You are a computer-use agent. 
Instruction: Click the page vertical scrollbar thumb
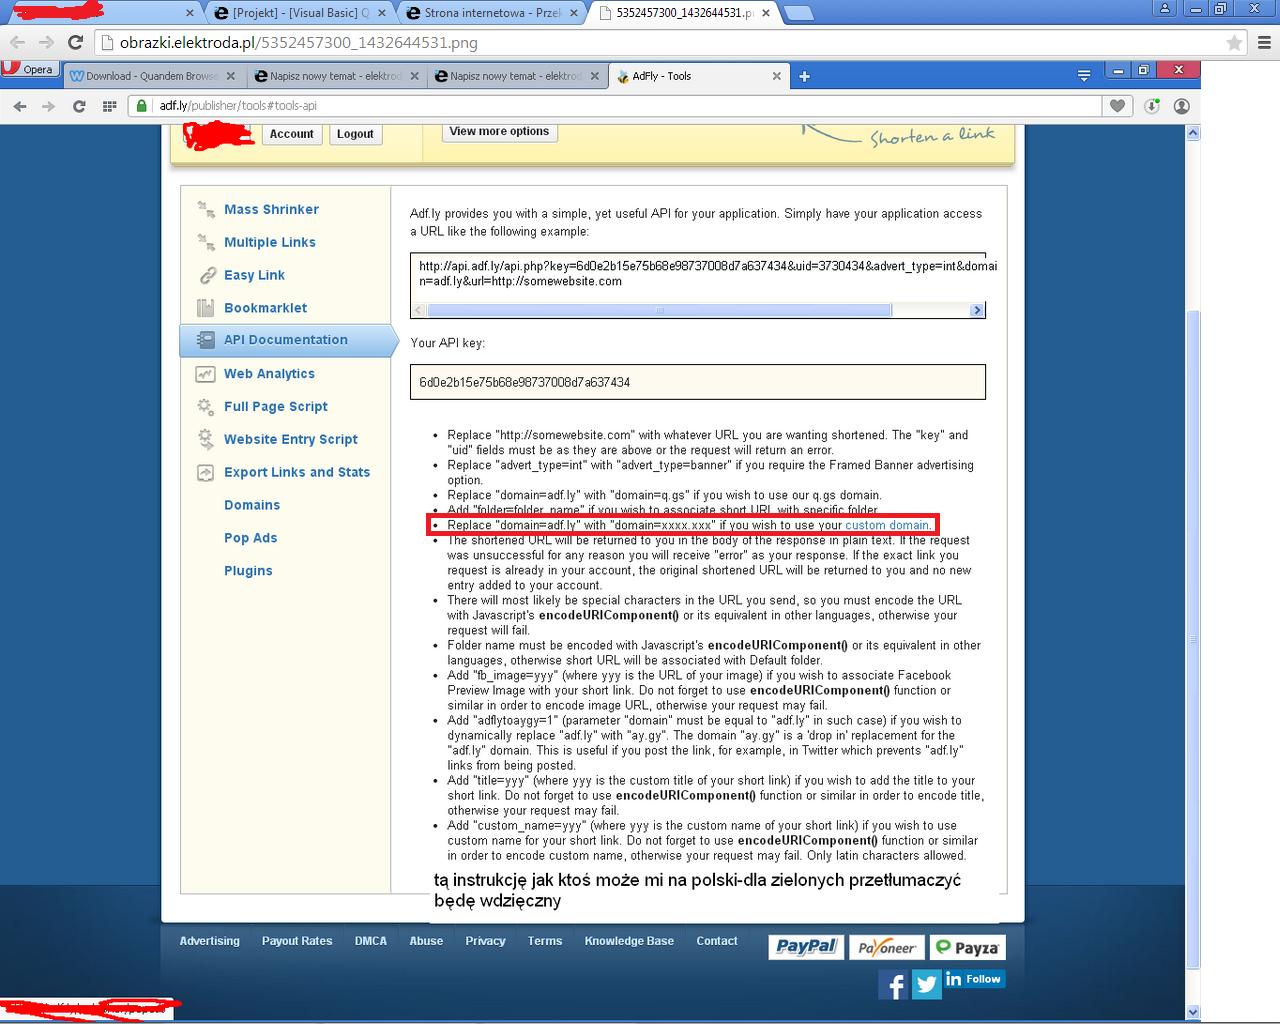pyautogui.click(x=1192, y=640)
